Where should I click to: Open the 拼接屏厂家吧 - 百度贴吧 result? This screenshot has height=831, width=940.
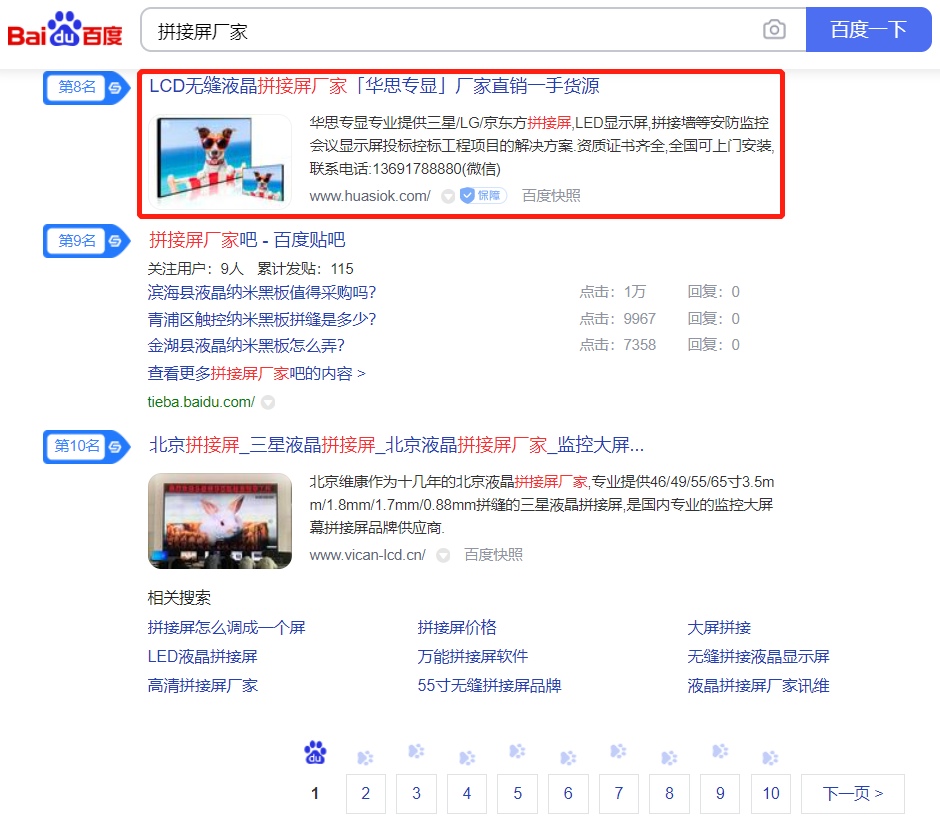point(247,240)
